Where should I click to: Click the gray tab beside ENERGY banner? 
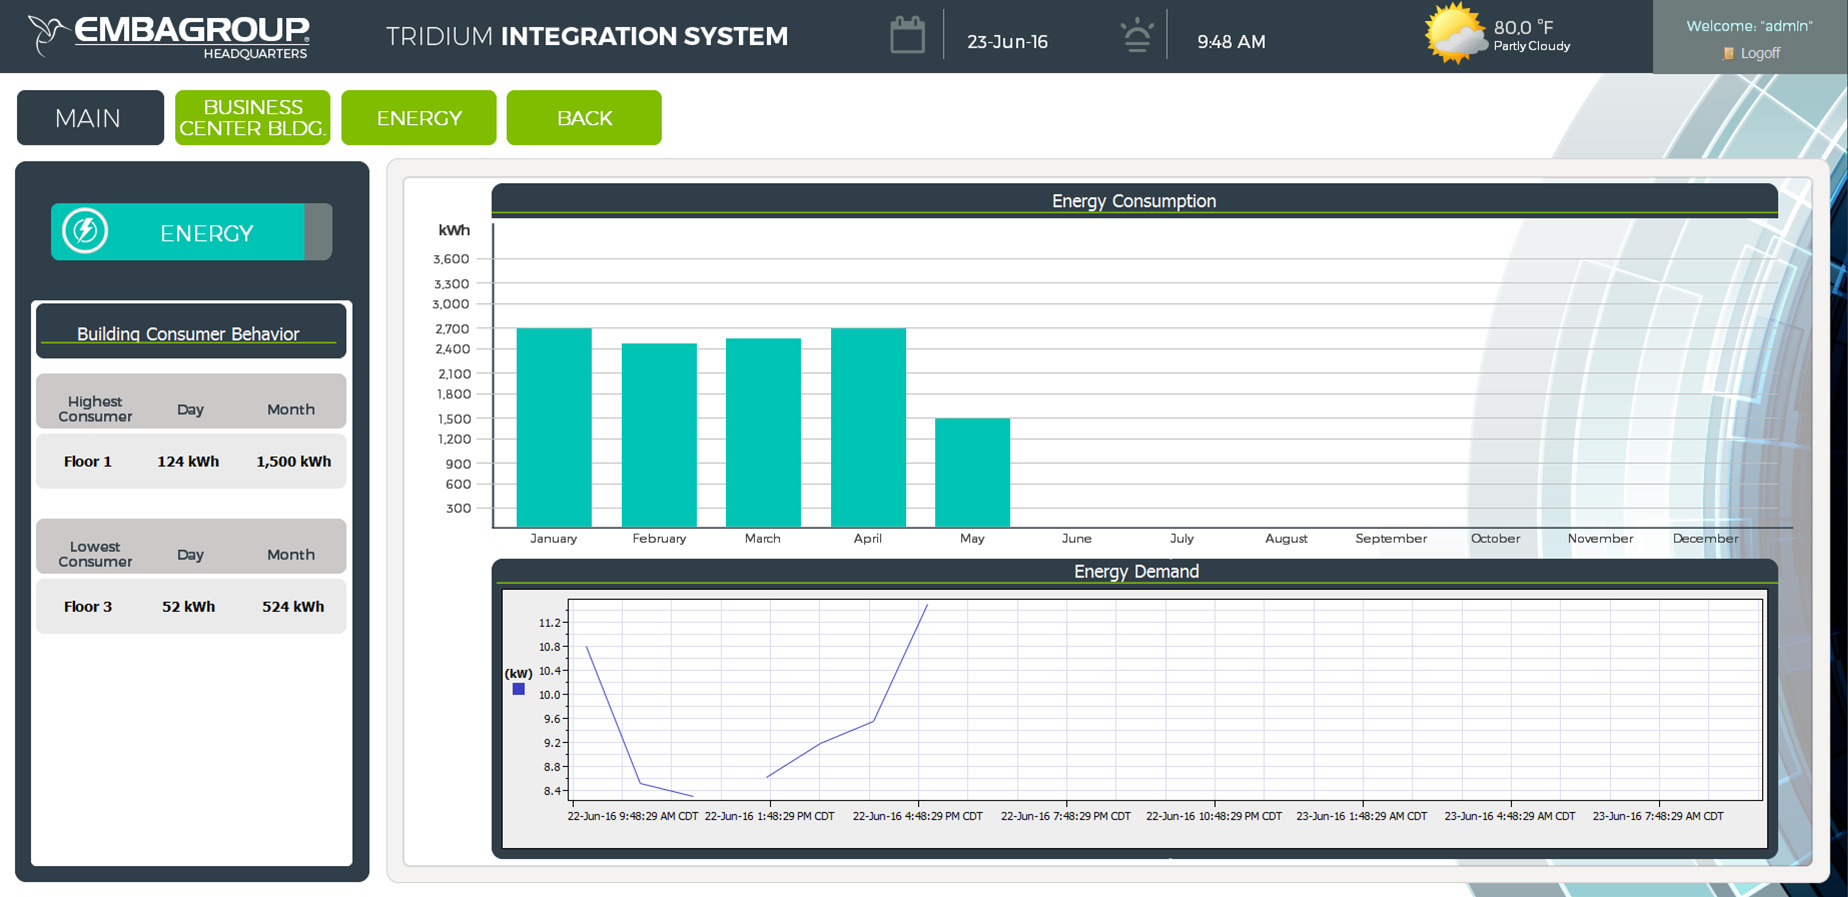tap(318, 232)
